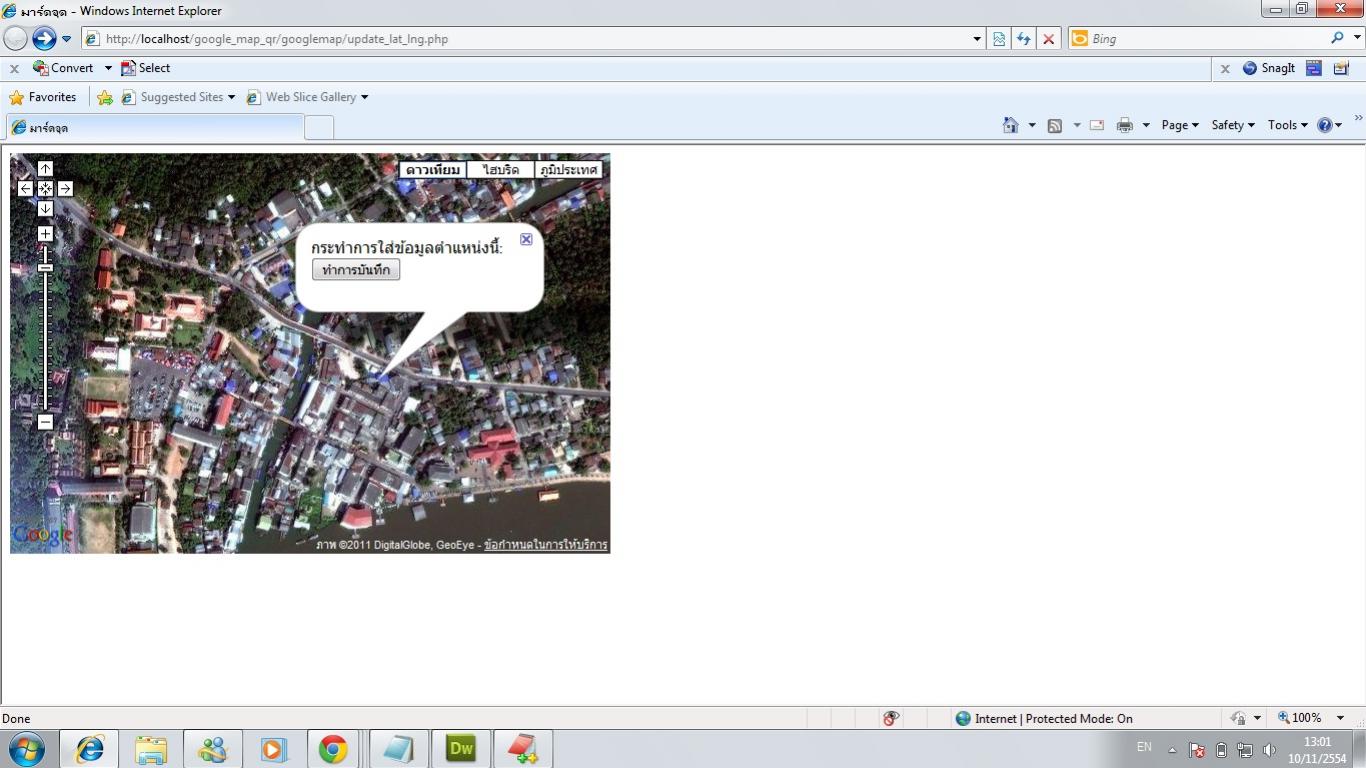The height and width of the screenshot is (768, 1366).
Task: Open the map terms of service link
Action: click(x=545, y=545)
